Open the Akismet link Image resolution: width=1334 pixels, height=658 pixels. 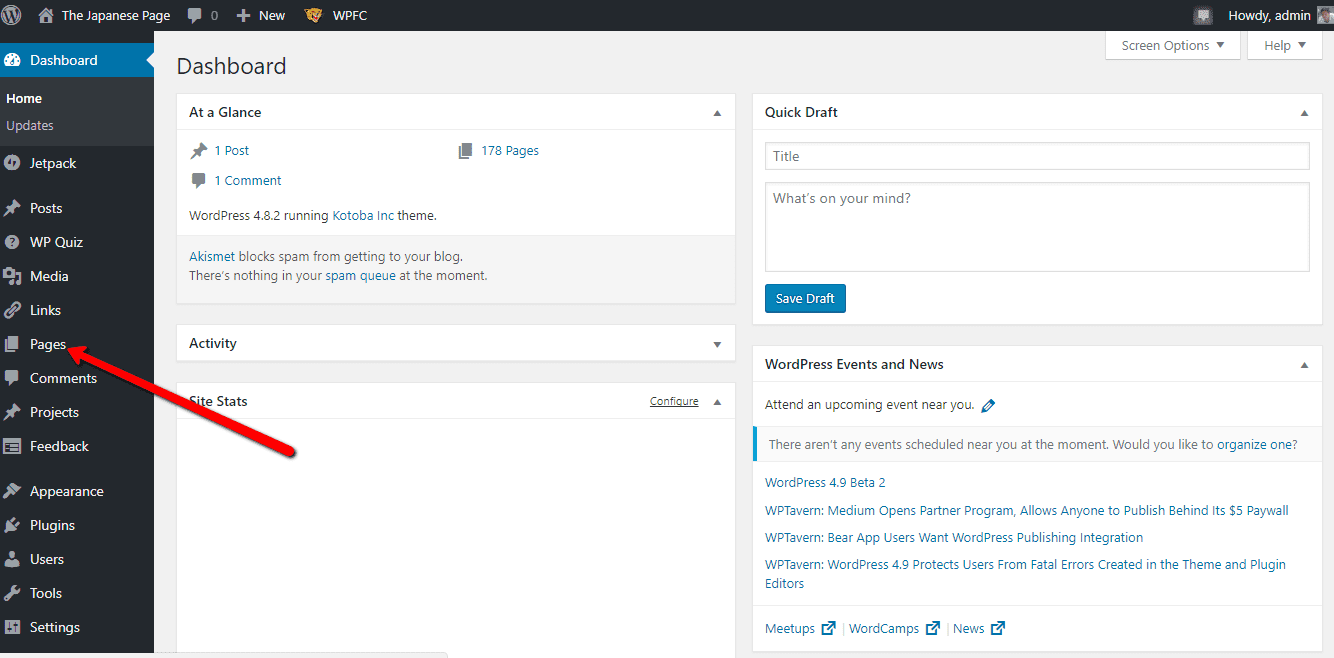tap(212, 255)
